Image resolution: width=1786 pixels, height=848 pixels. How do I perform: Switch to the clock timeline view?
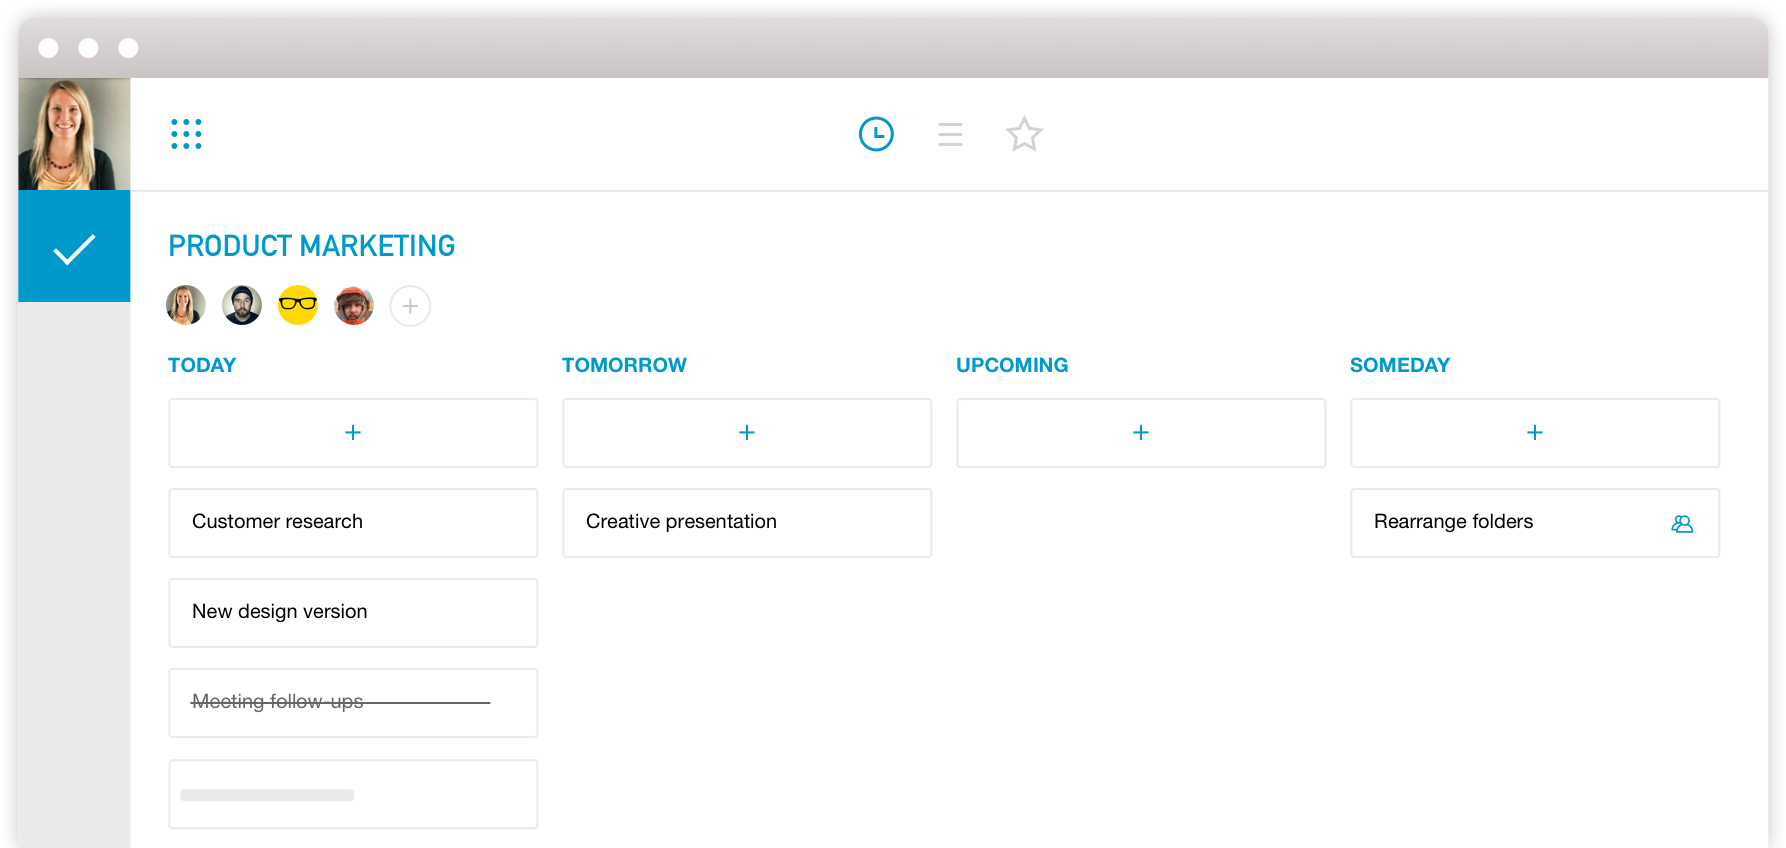[x=876, y=134]
